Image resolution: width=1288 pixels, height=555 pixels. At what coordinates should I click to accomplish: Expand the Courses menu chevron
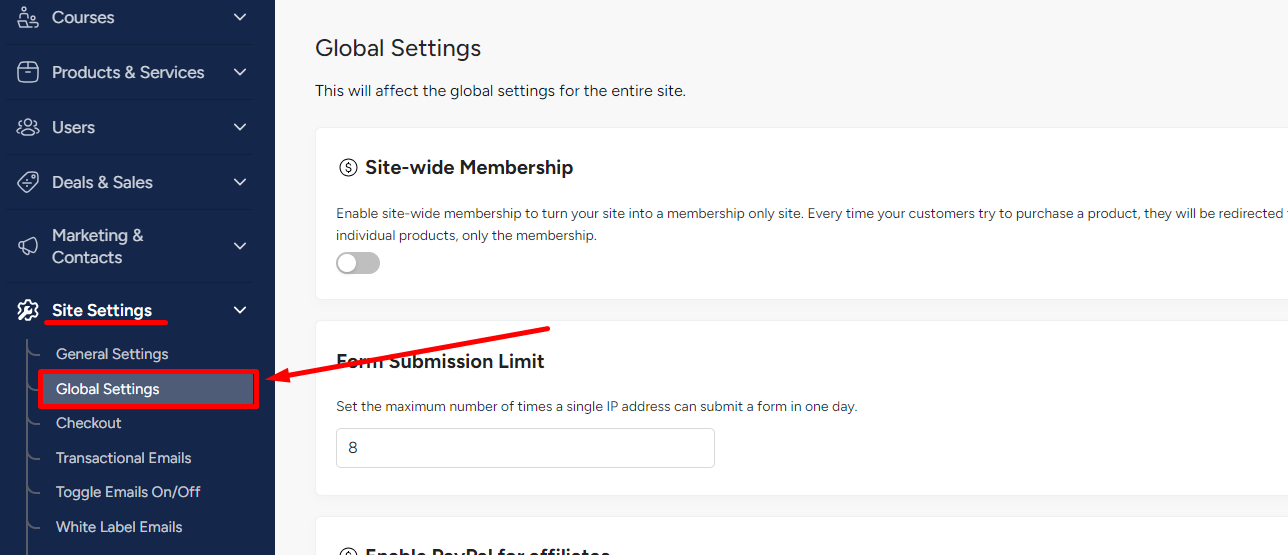click(239, 17)
